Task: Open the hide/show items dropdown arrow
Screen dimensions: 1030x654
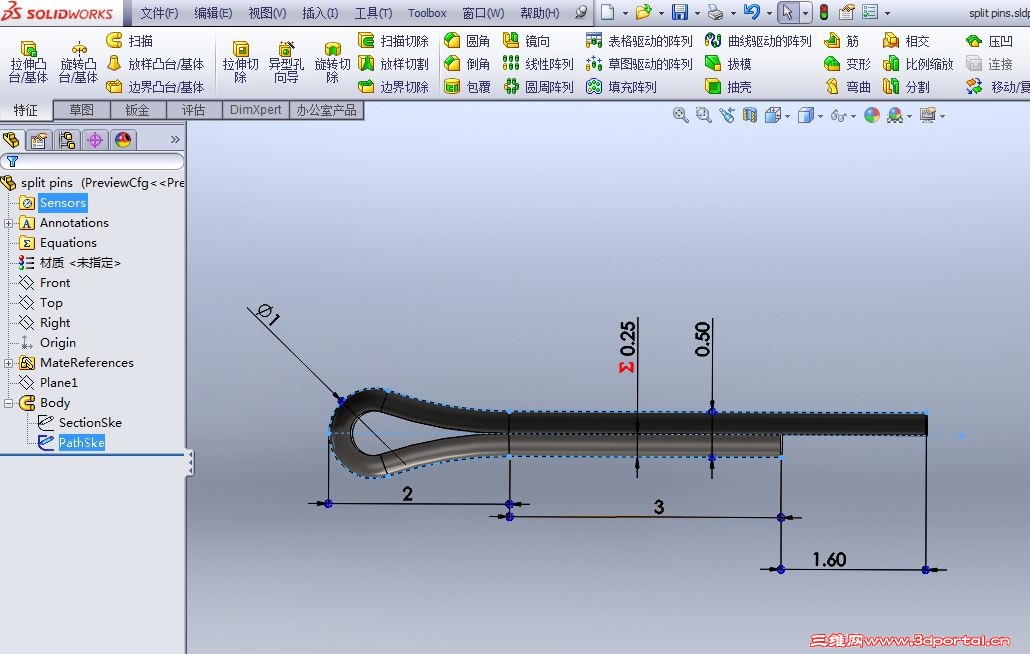Action: [x=853, y=116]
